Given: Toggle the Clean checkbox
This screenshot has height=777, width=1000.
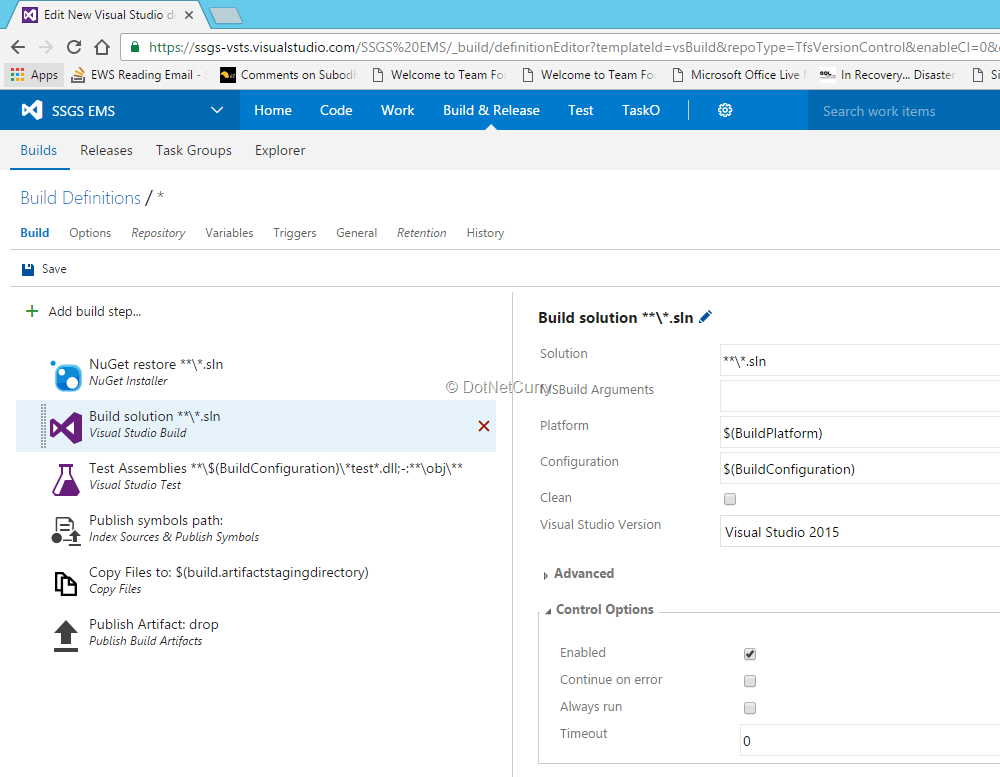Looking at the screenshot, I should tap(730, 499).
